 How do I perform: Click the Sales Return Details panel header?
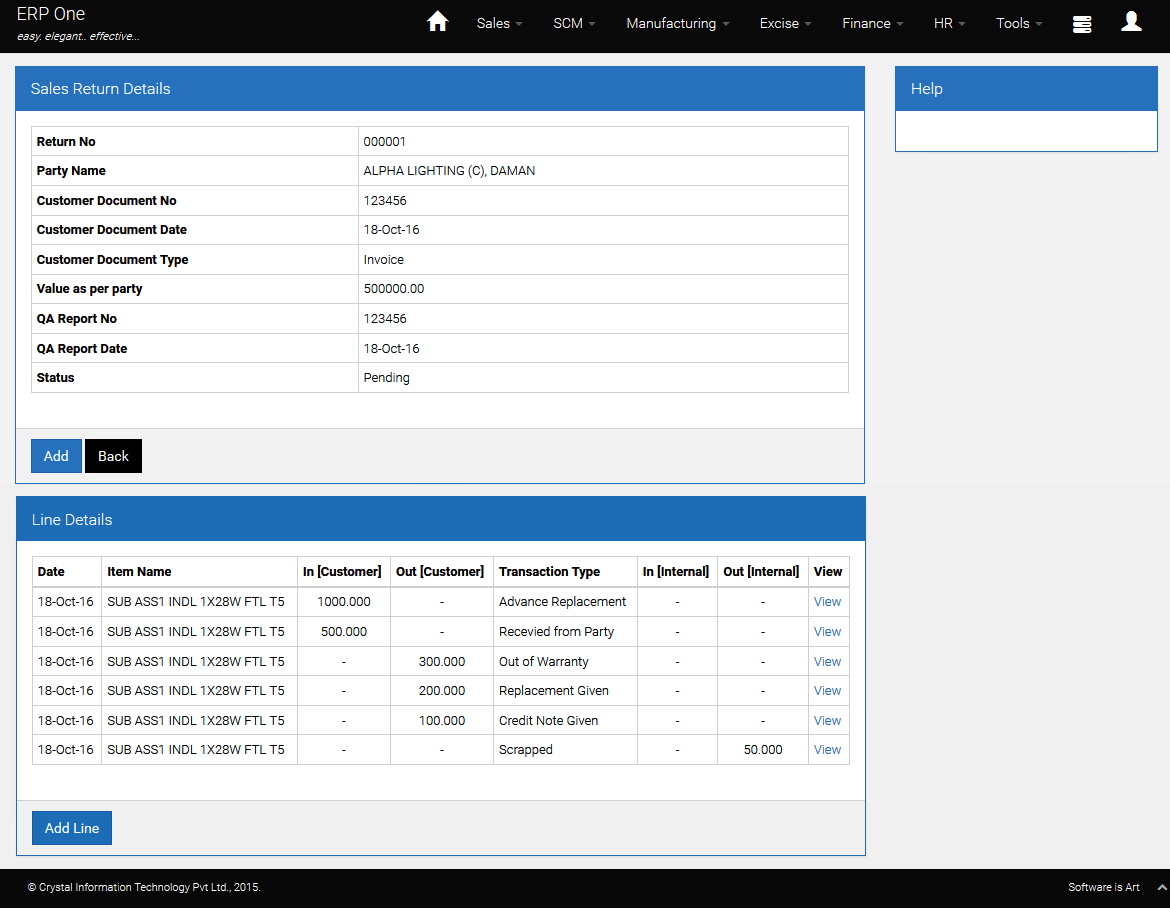click(440, 89)
